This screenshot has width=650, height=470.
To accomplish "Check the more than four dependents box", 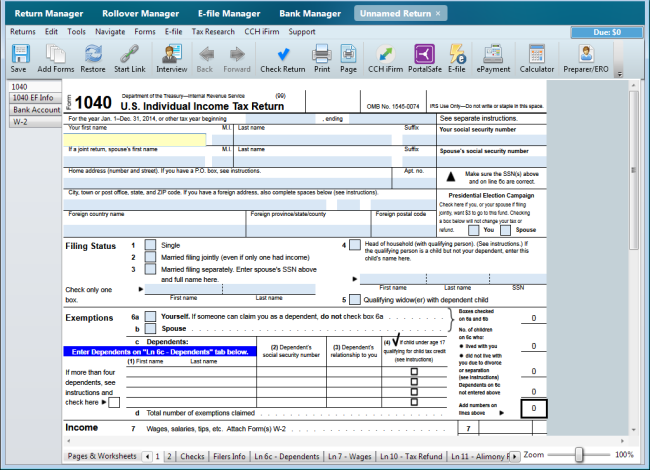I will click(x=114, y=402).
